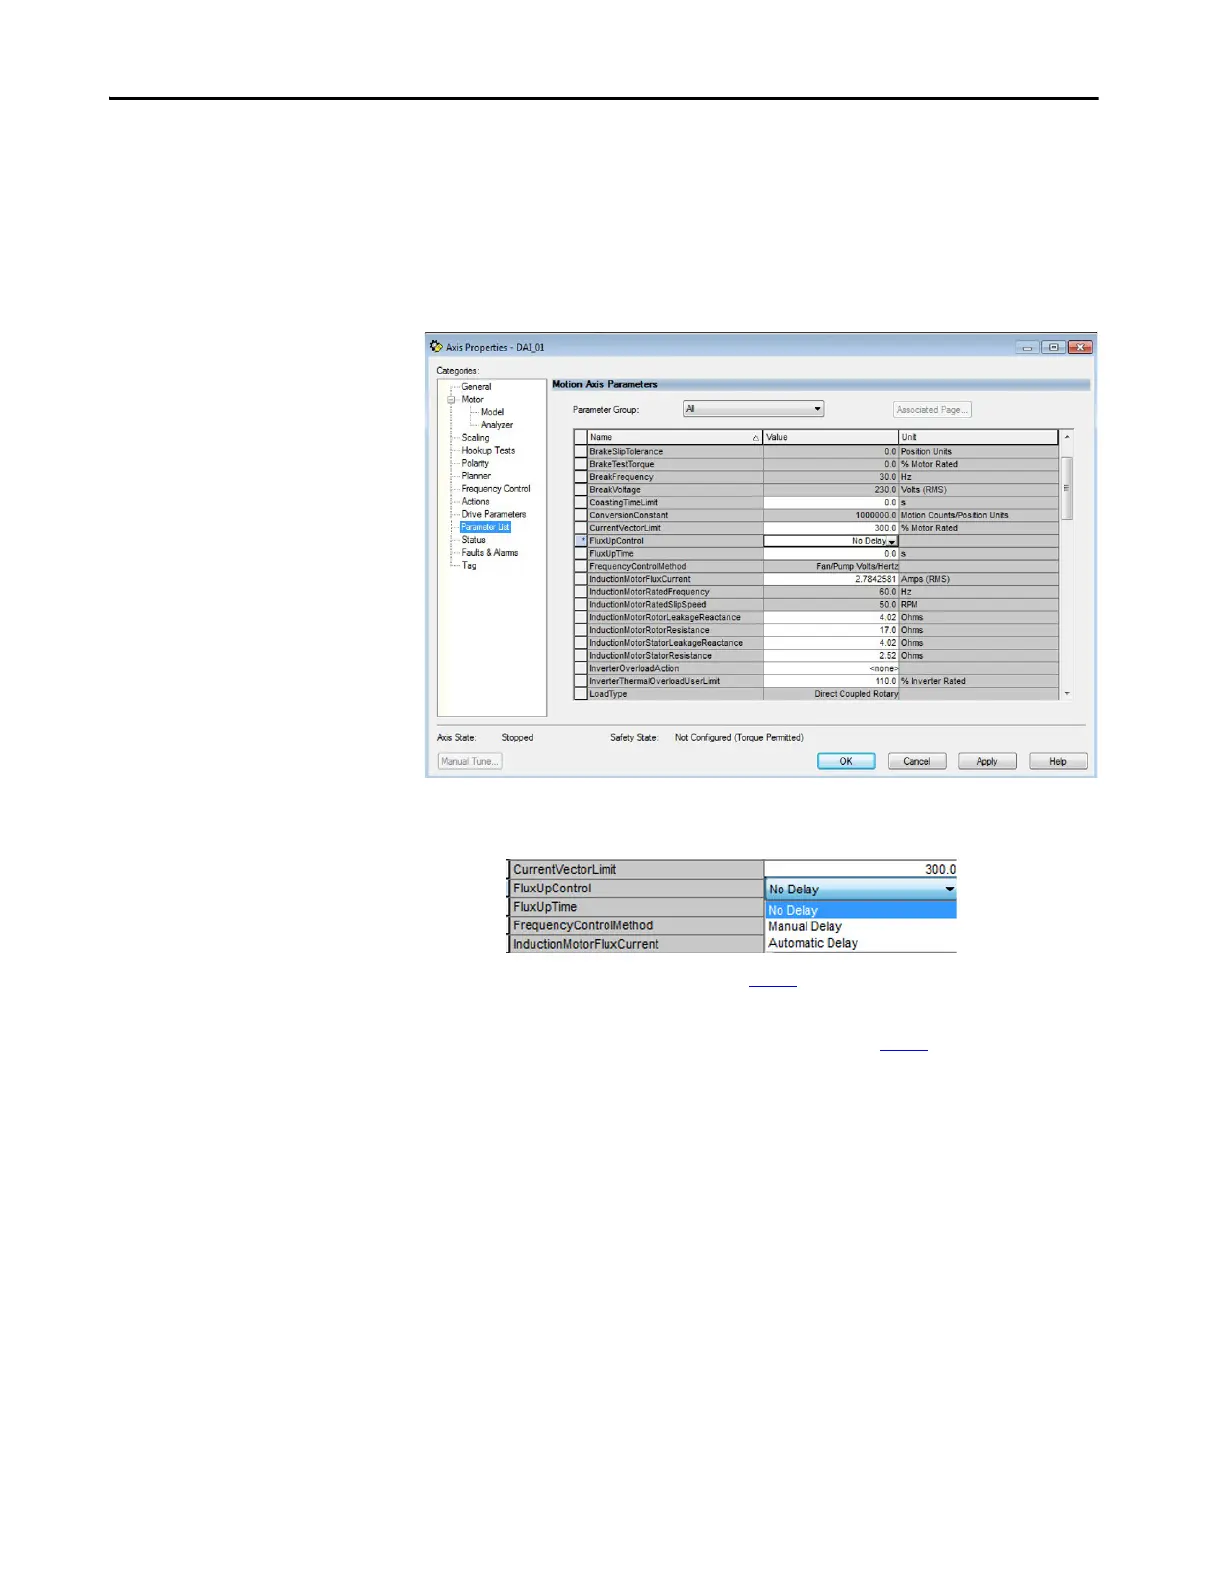The height and width of the screenshot is (1584, 1224).
Task: Edit the InductionMotorRotorResistance 17.0 value
Action: 831,630
